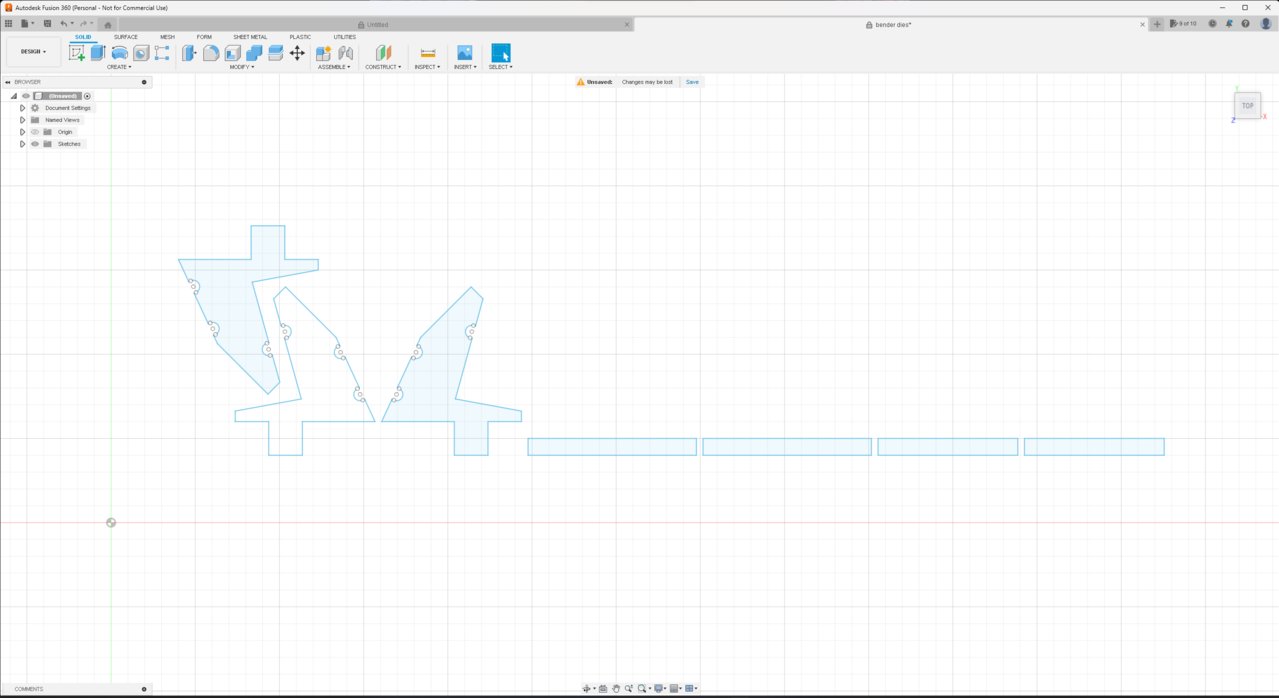The image size is (1279, 698).
Task: Go to the Home tab icon
Action: pyautogui.click(x=108, y=24)
